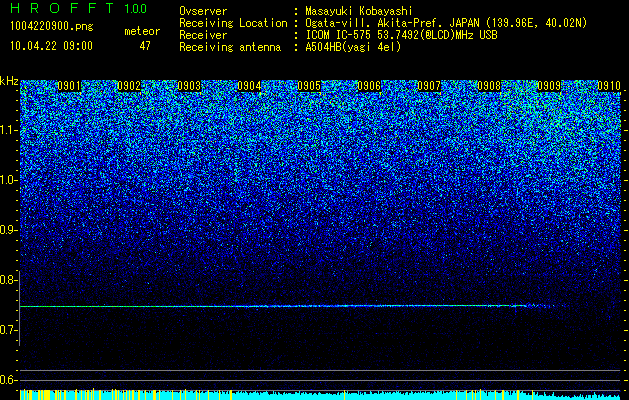Image resolution: width=629 pixels, height=400 pixels.
Task: Click the date stamp 10.04.22 09:00
Action: point(51,46)
